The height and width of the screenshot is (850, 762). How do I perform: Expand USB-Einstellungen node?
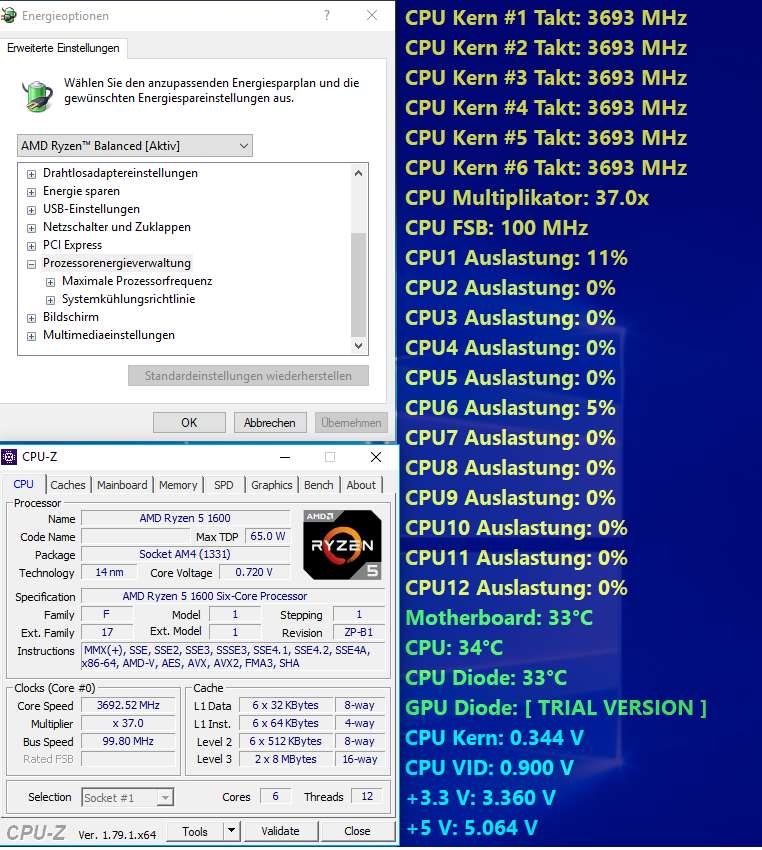[x=31, y=210]
